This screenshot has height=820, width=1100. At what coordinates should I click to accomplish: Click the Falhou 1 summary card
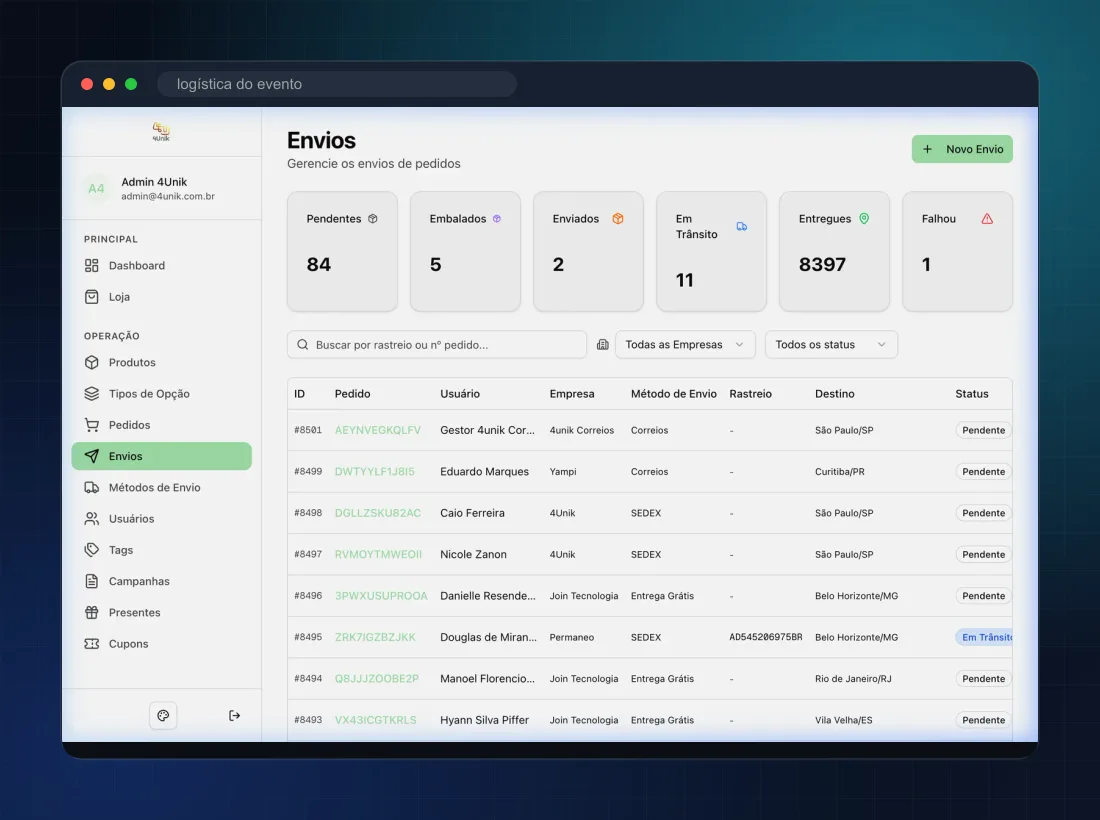coord(957,251)
